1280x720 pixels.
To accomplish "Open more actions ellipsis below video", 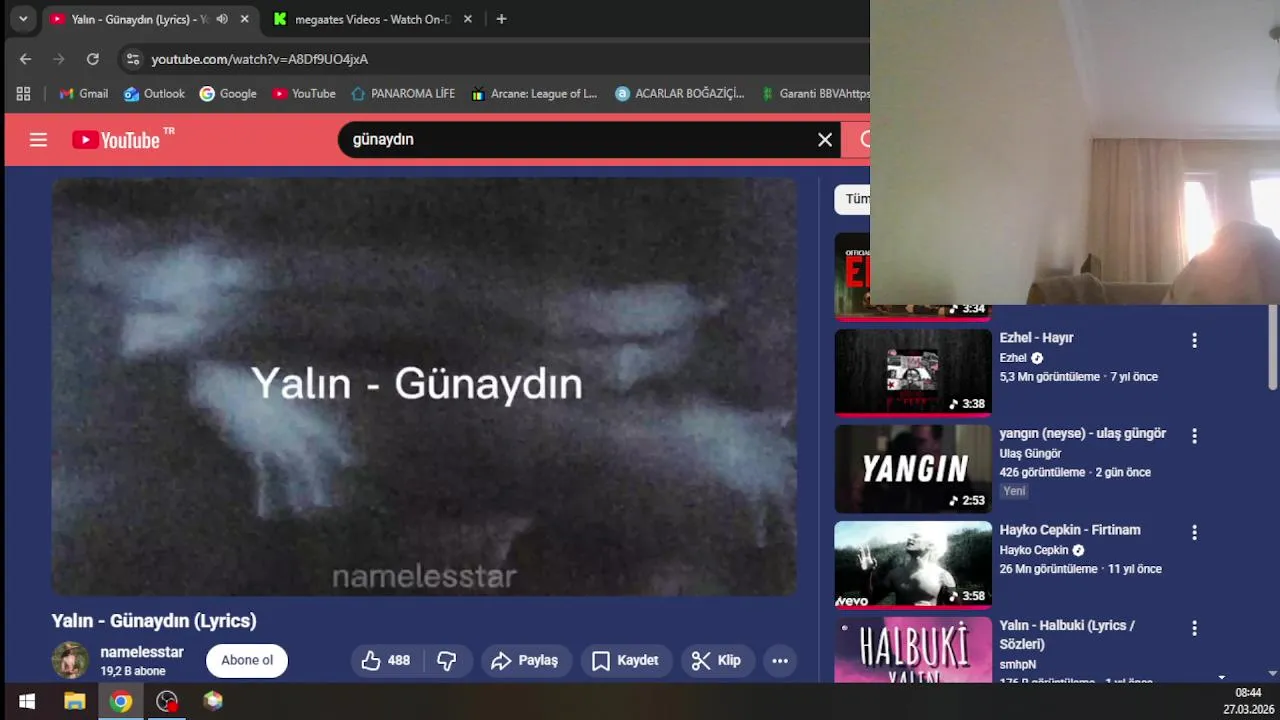I will pyautogui.click(x=780, y=660).
